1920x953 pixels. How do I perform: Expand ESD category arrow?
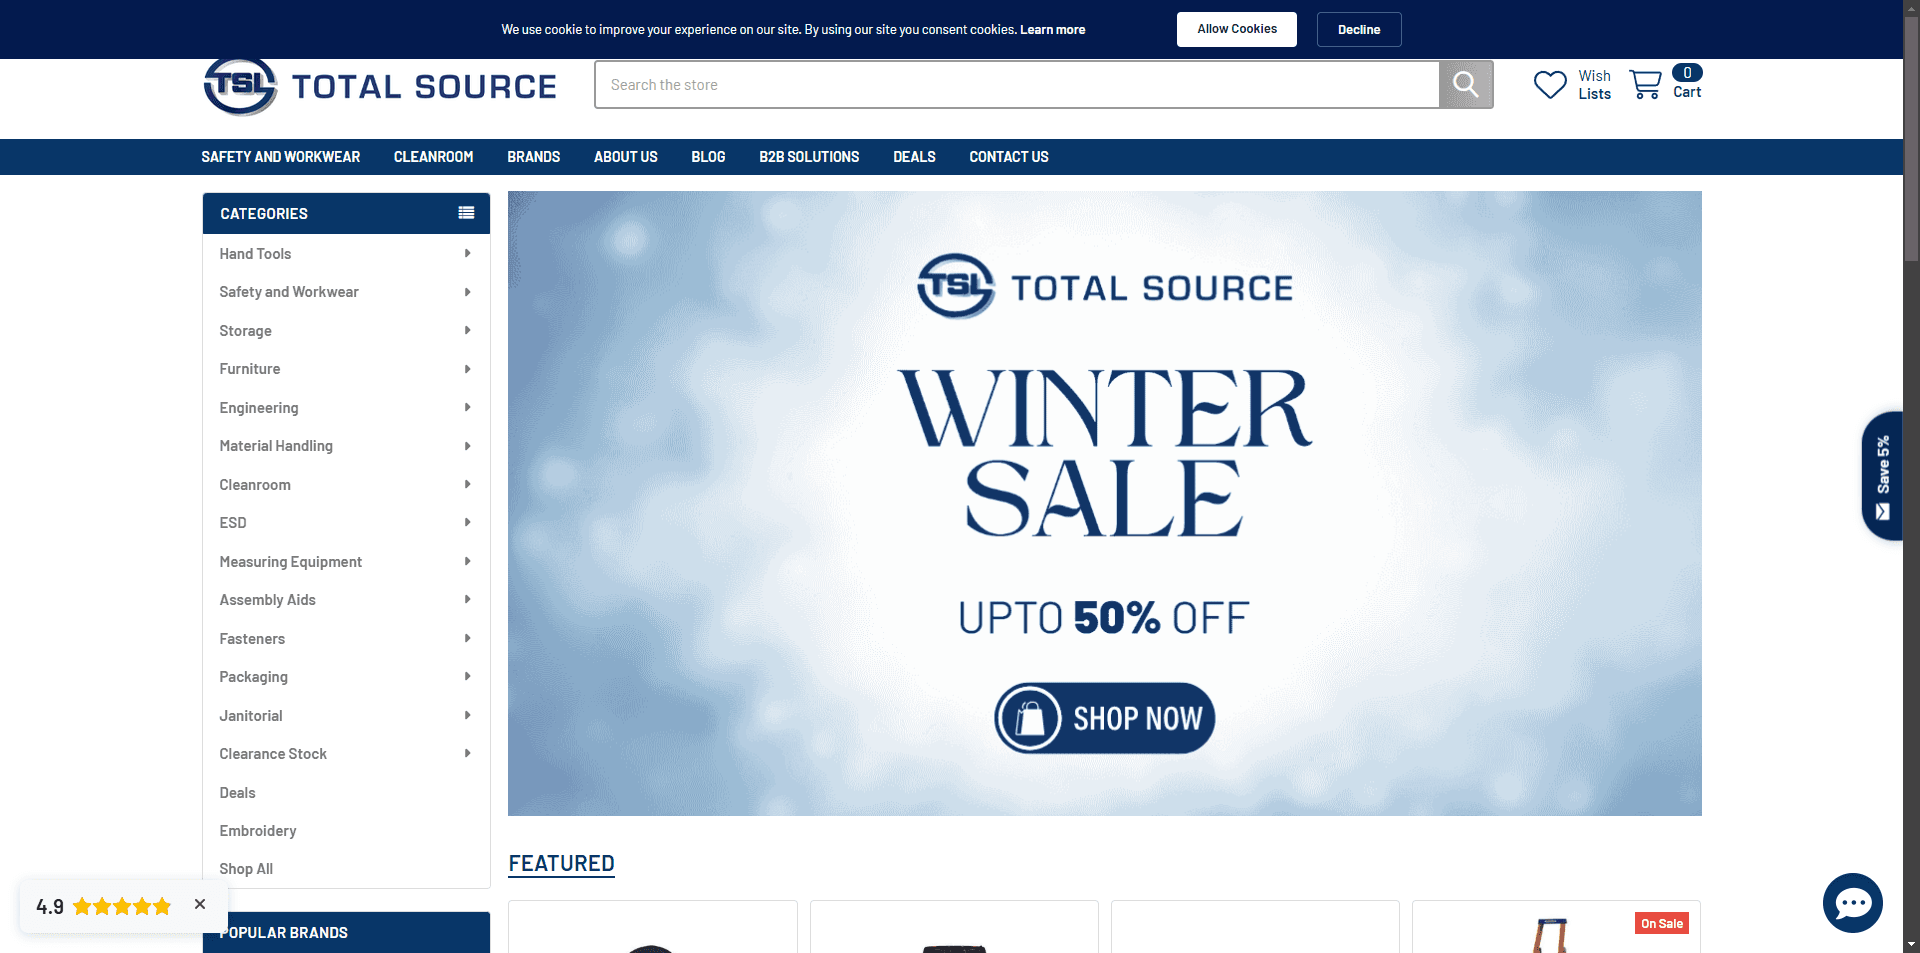coord(467,523)
